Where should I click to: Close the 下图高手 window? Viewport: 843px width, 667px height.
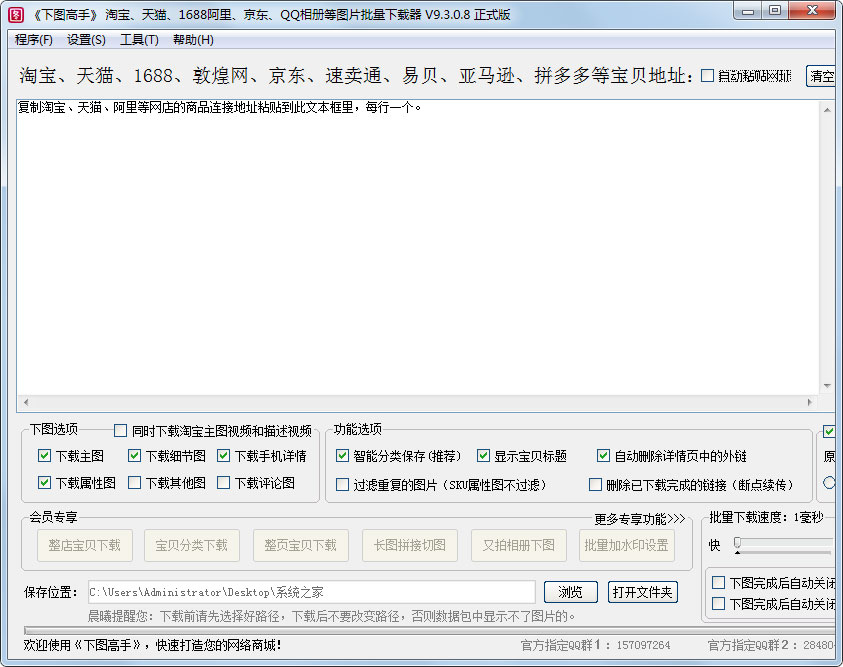[813, 11]
